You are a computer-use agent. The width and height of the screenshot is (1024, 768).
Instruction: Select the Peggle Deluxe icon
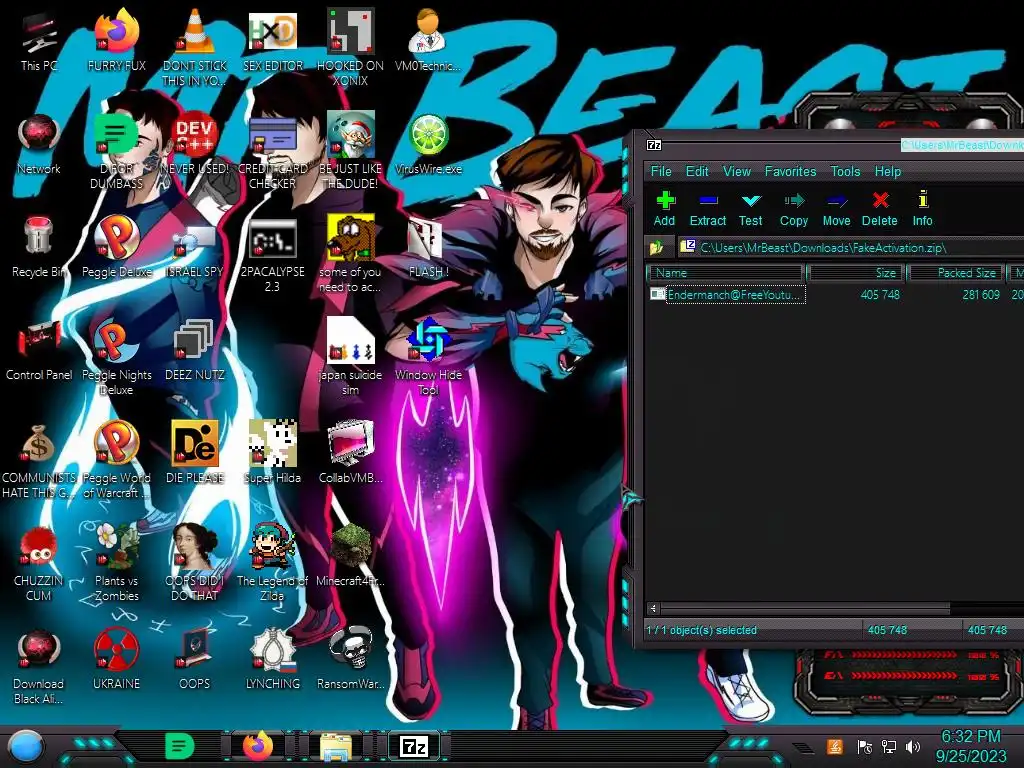(117, 247)
